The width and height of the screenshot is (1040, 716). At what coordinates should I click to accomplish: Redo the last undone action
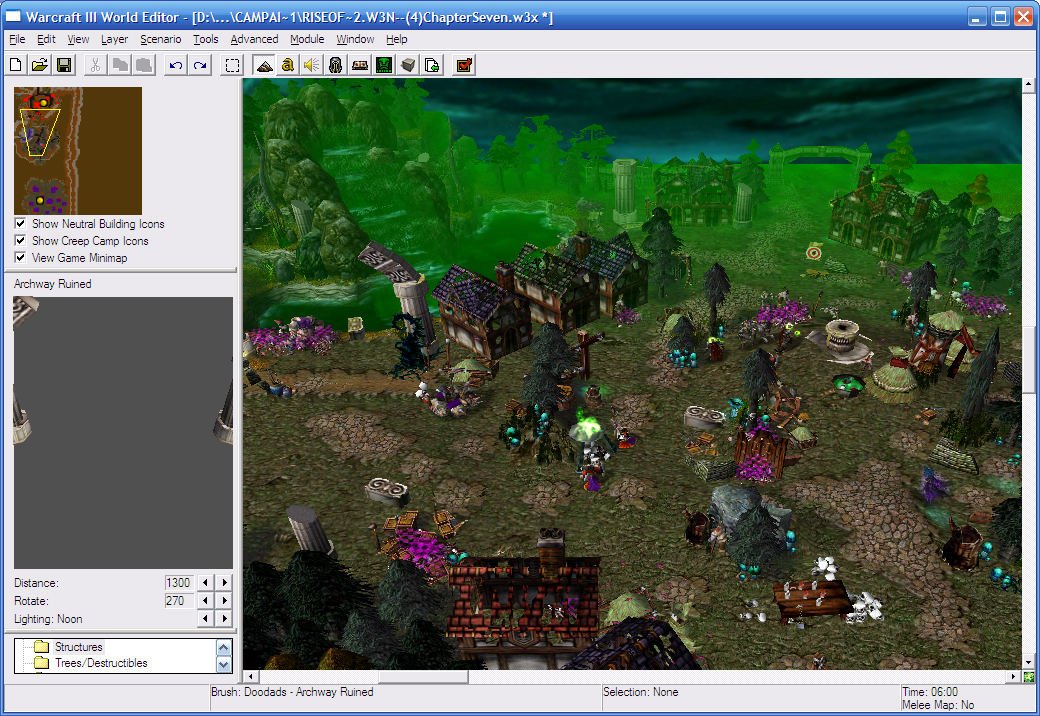[200, 65]
